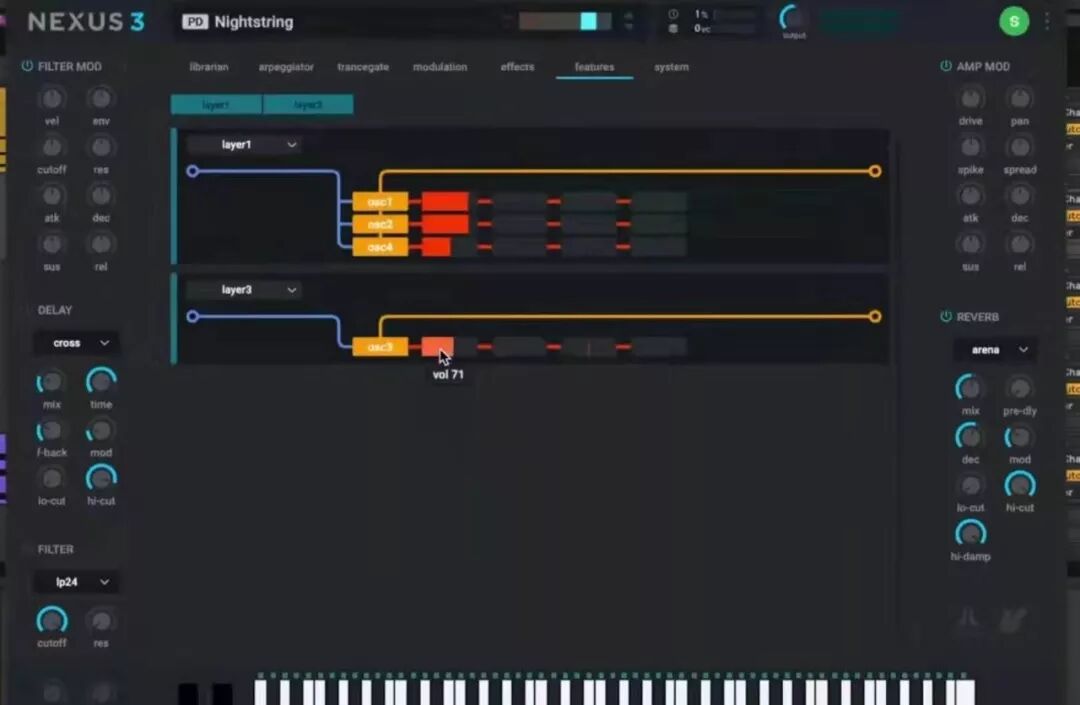Select the layer3 teal button
The width and height of the screenshot is (1080, 705).
click(309, 105)
